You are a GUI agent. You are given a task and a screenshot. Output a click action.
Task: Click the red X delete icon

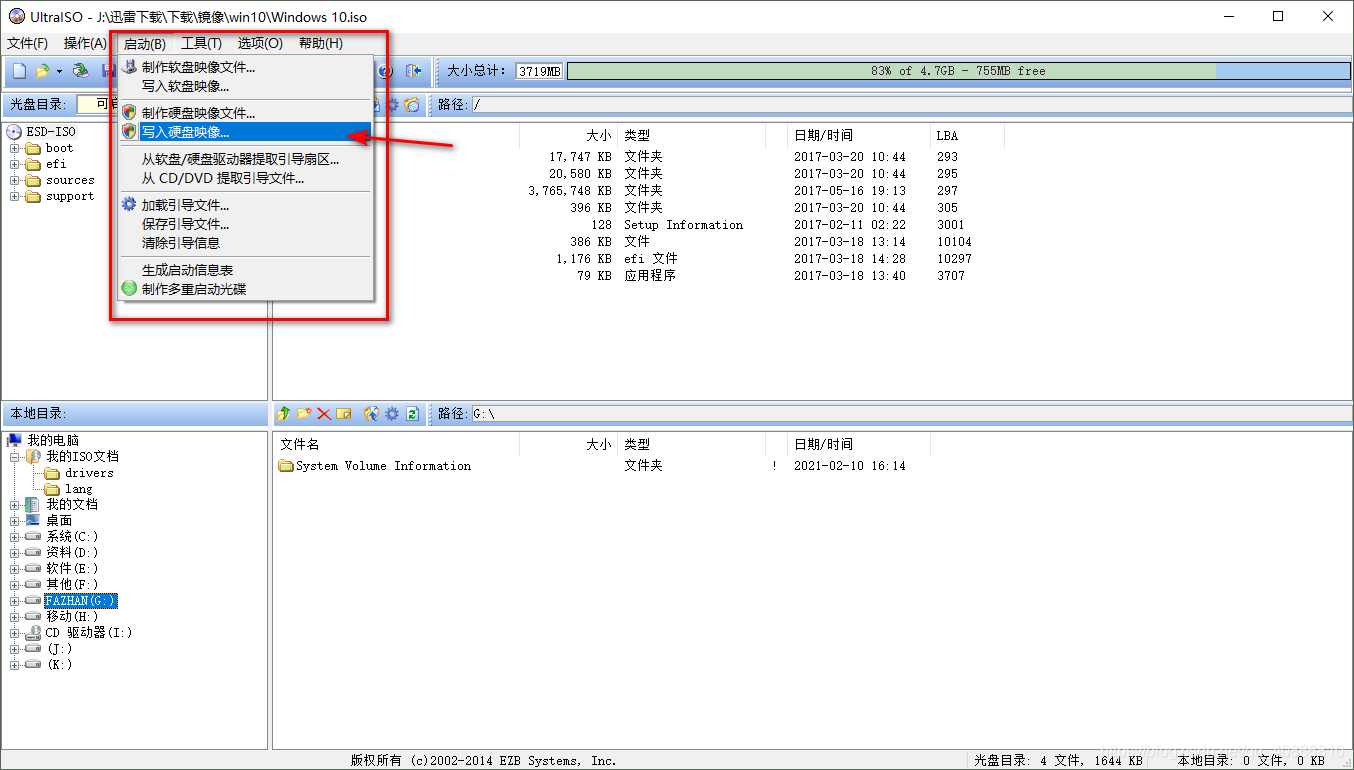324,413
